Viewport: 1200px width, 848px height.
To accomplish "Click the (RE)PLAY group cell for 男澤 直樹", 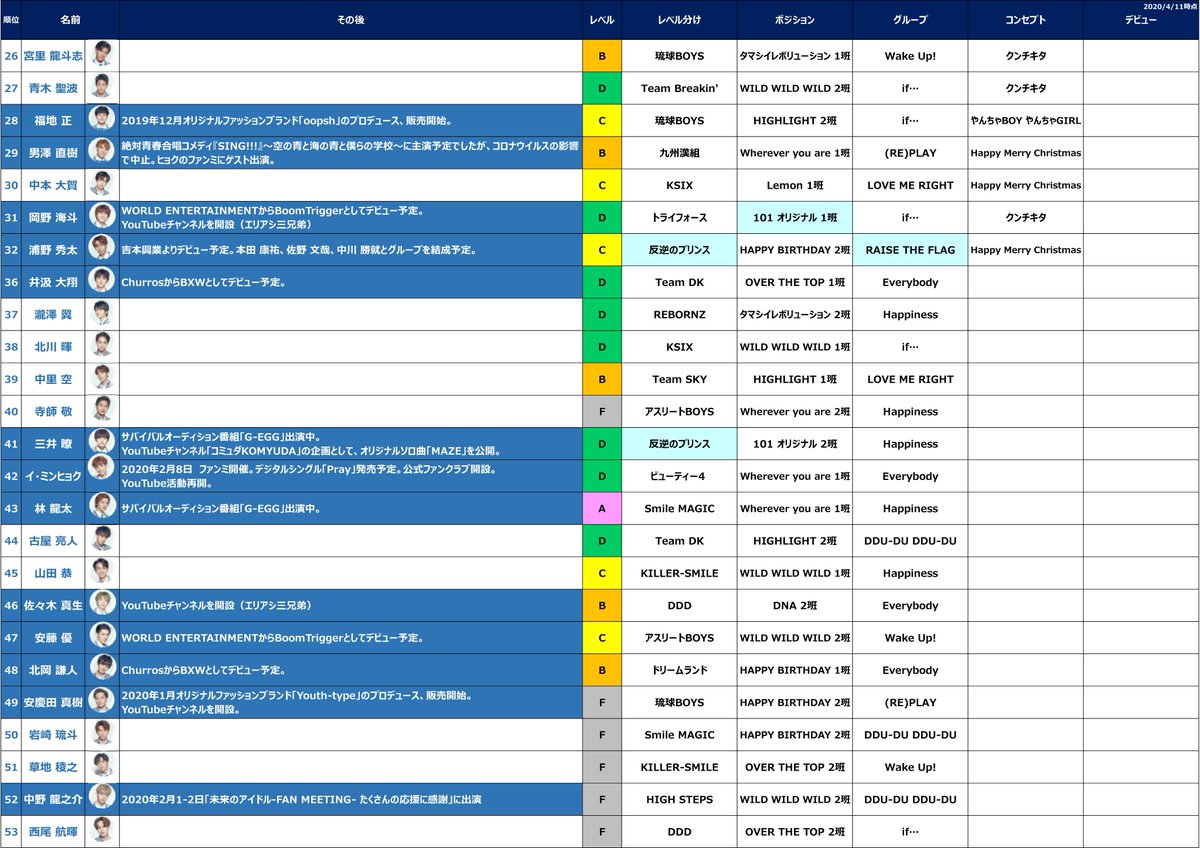I will 910,153.
